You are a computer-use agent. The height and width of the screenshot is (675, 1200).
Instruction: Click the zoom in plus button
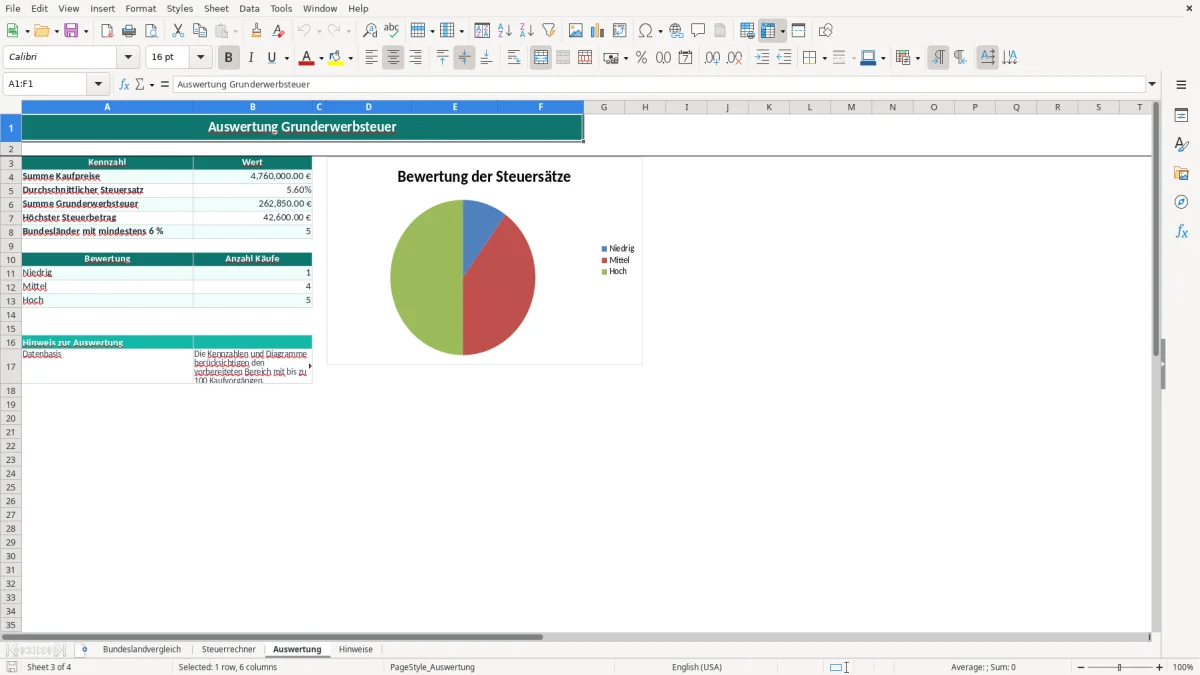1160,667
